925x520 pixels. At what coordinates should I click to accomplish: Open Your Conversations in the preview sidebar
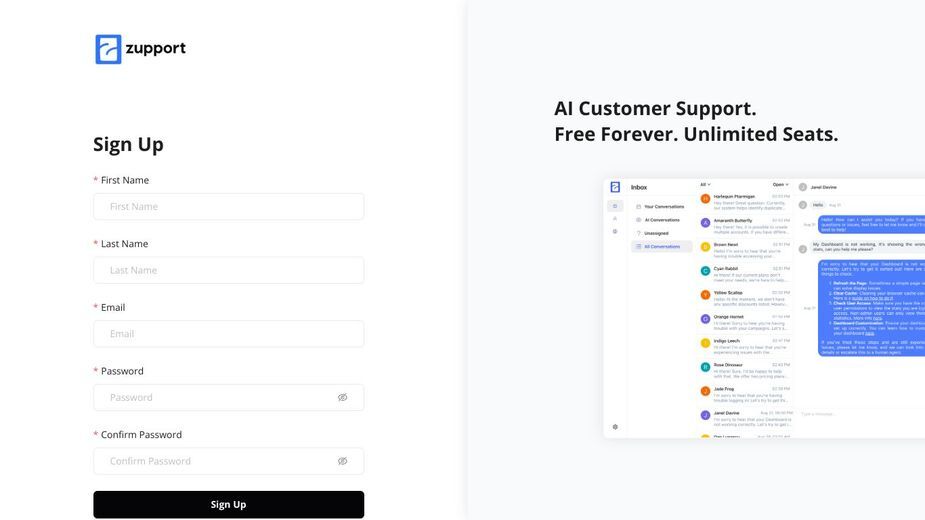pos(660,207)
